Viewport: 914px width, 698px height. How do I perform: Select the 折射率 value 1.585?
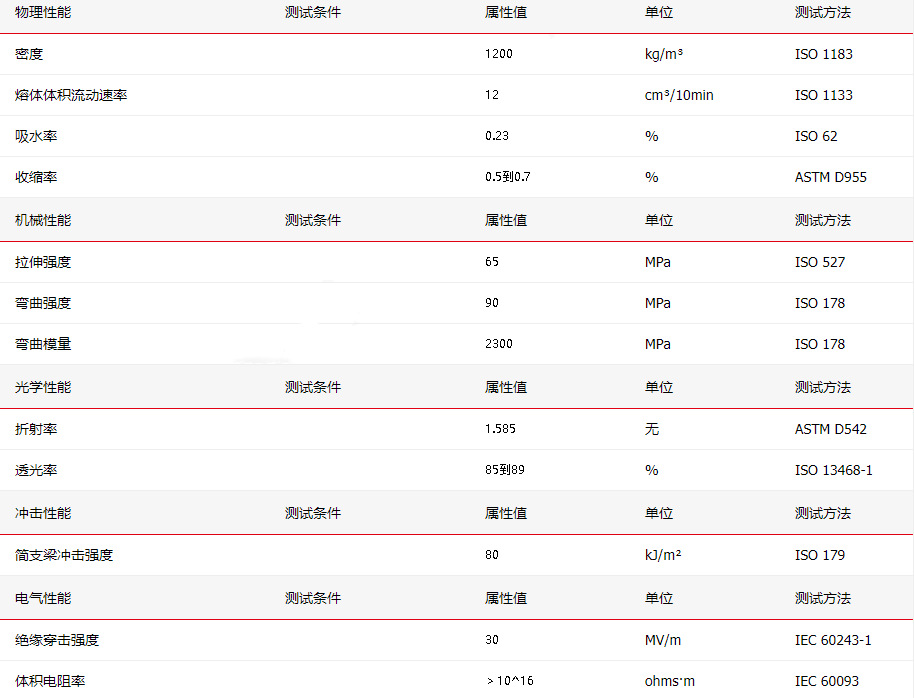pyautogui.click(x=500, y=429)
